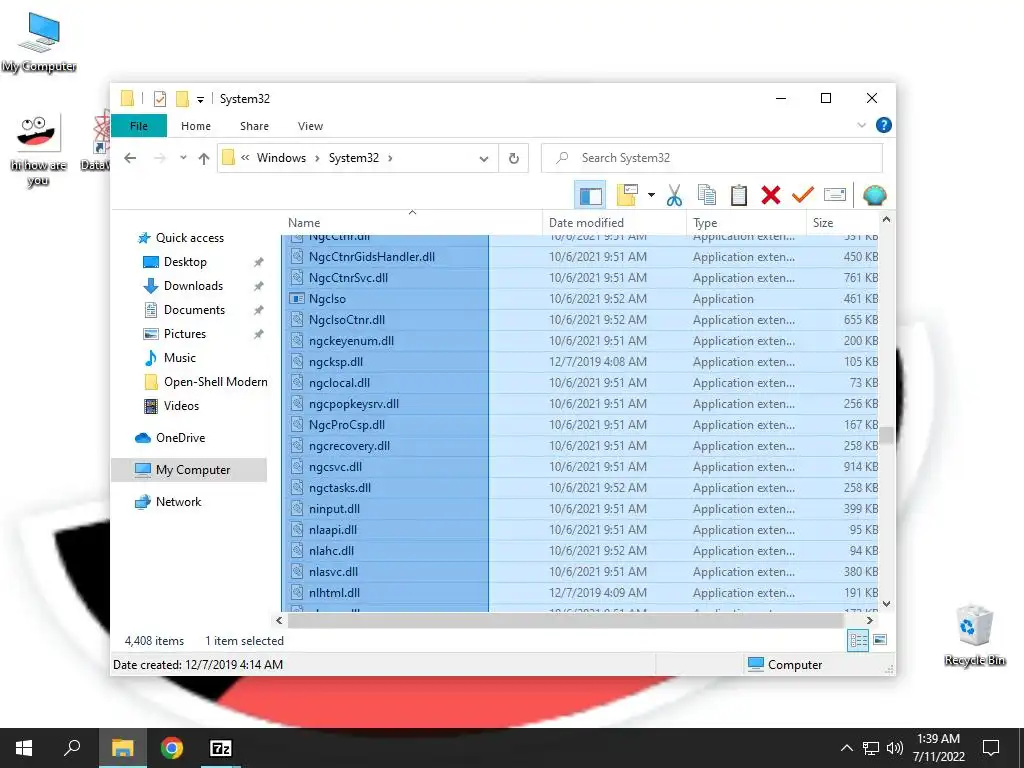Open the File ribbon tab
This screenshot has width=1024, height=768.
pos(138,126)
